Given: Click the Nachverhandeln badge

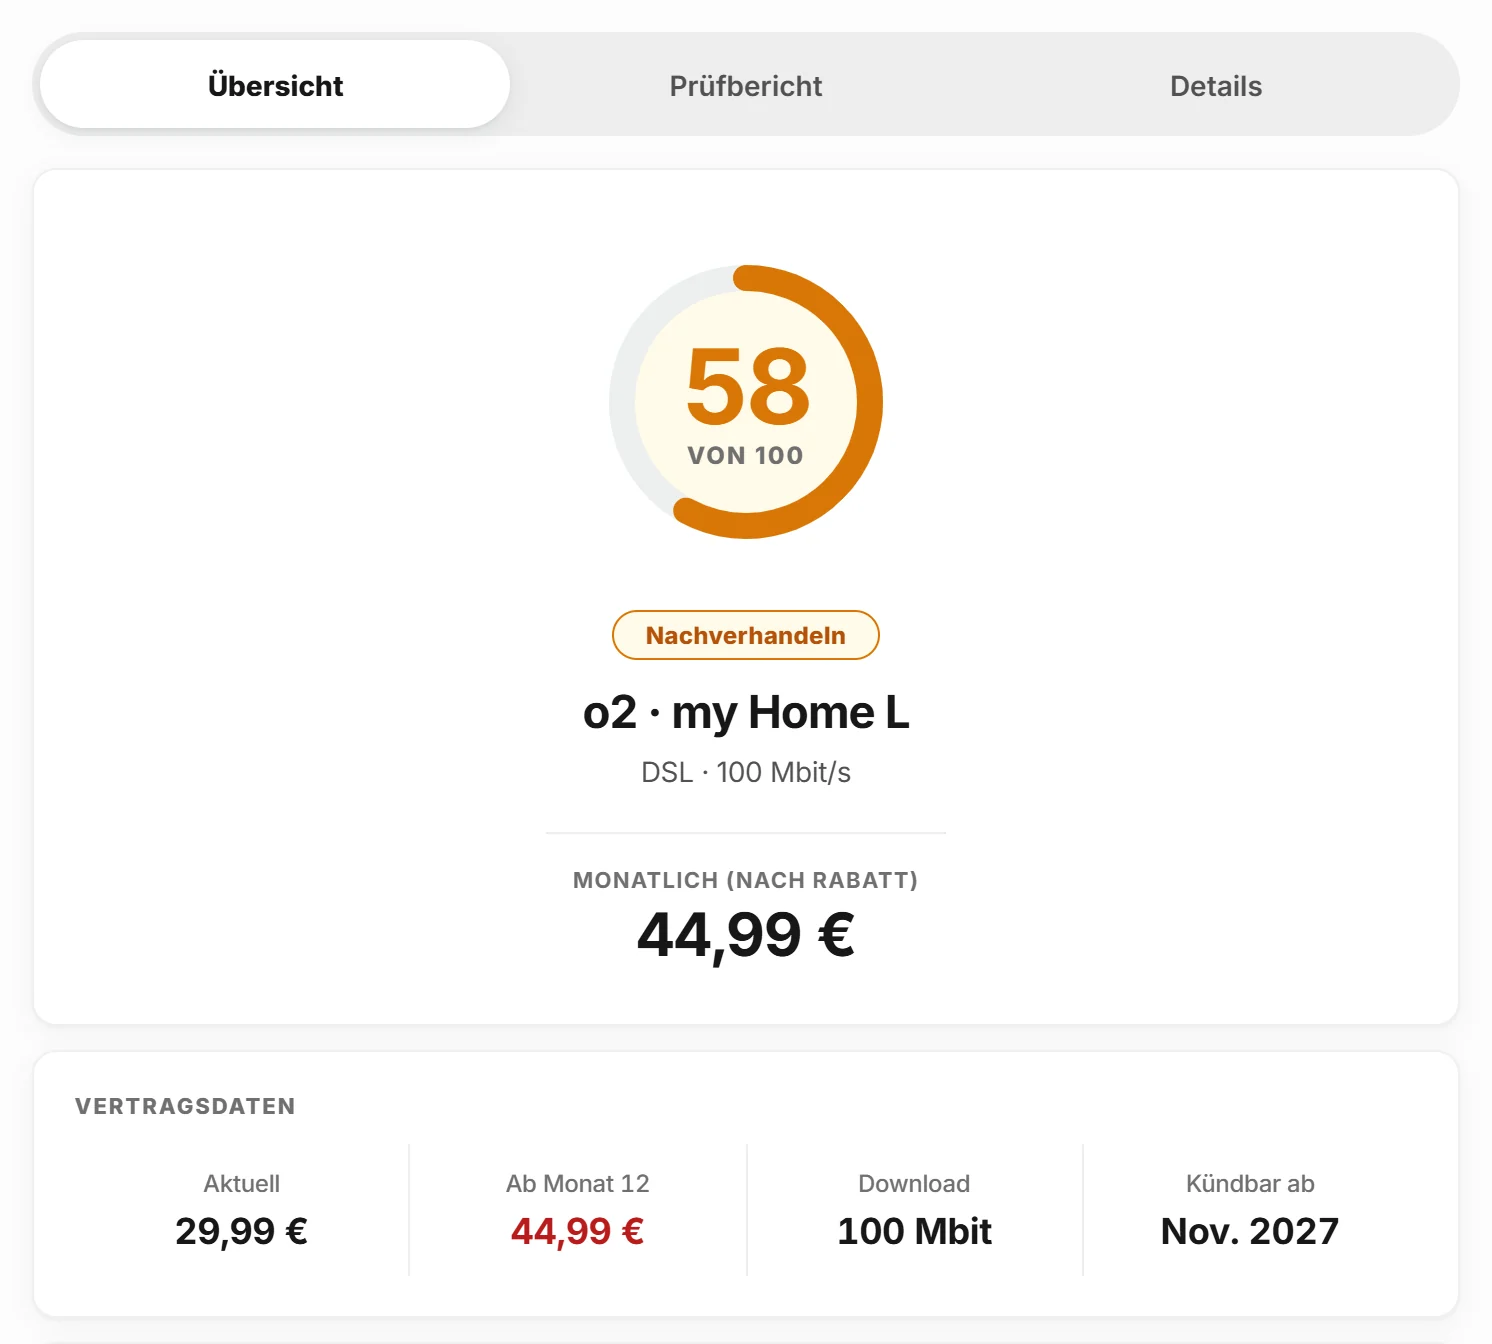Looking at the screenshot, I should click(746, 635).
